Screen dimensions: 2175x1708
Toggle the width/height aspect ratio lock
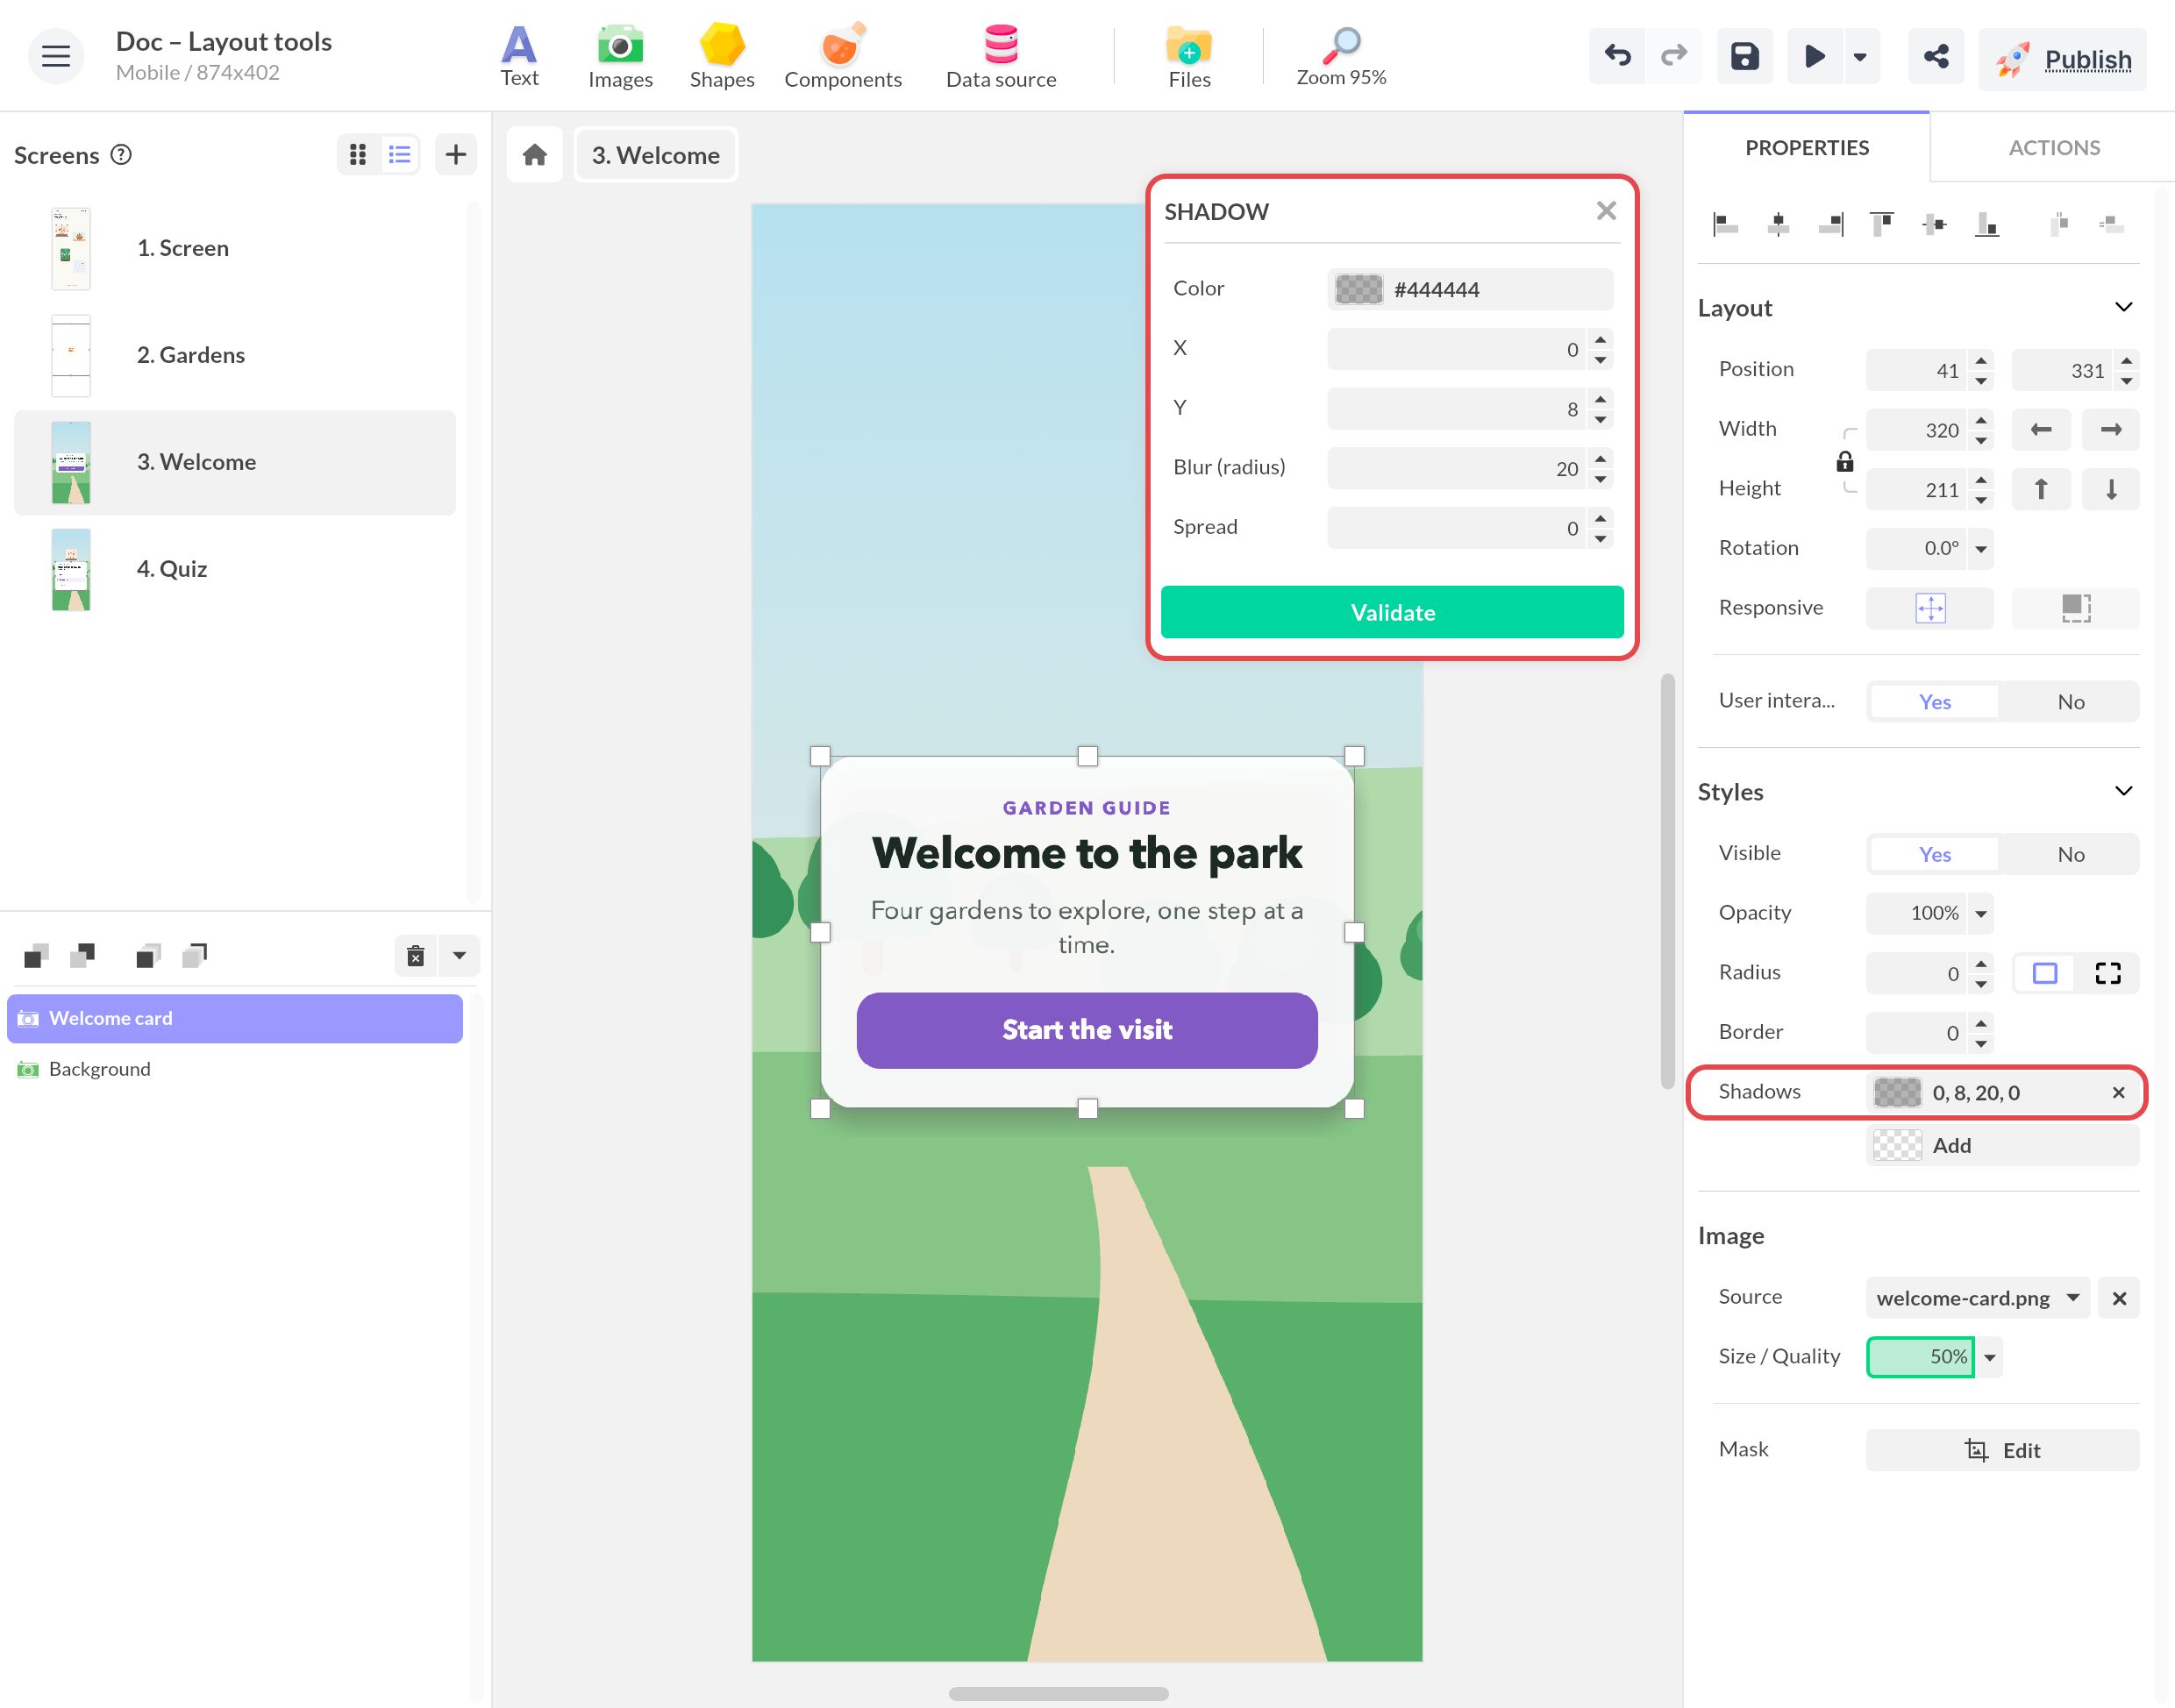[x=1844, y=461]
